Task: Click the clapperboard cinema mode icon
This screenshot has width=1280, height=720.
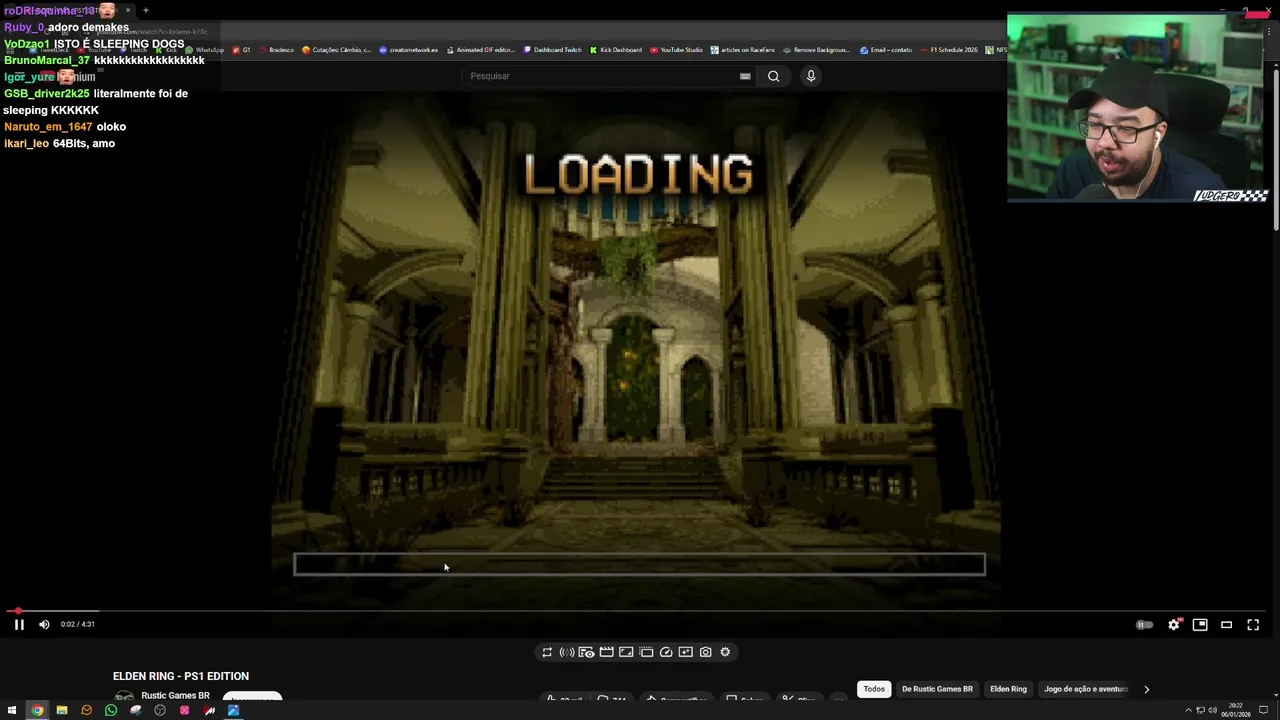Action: pos(606,652)
